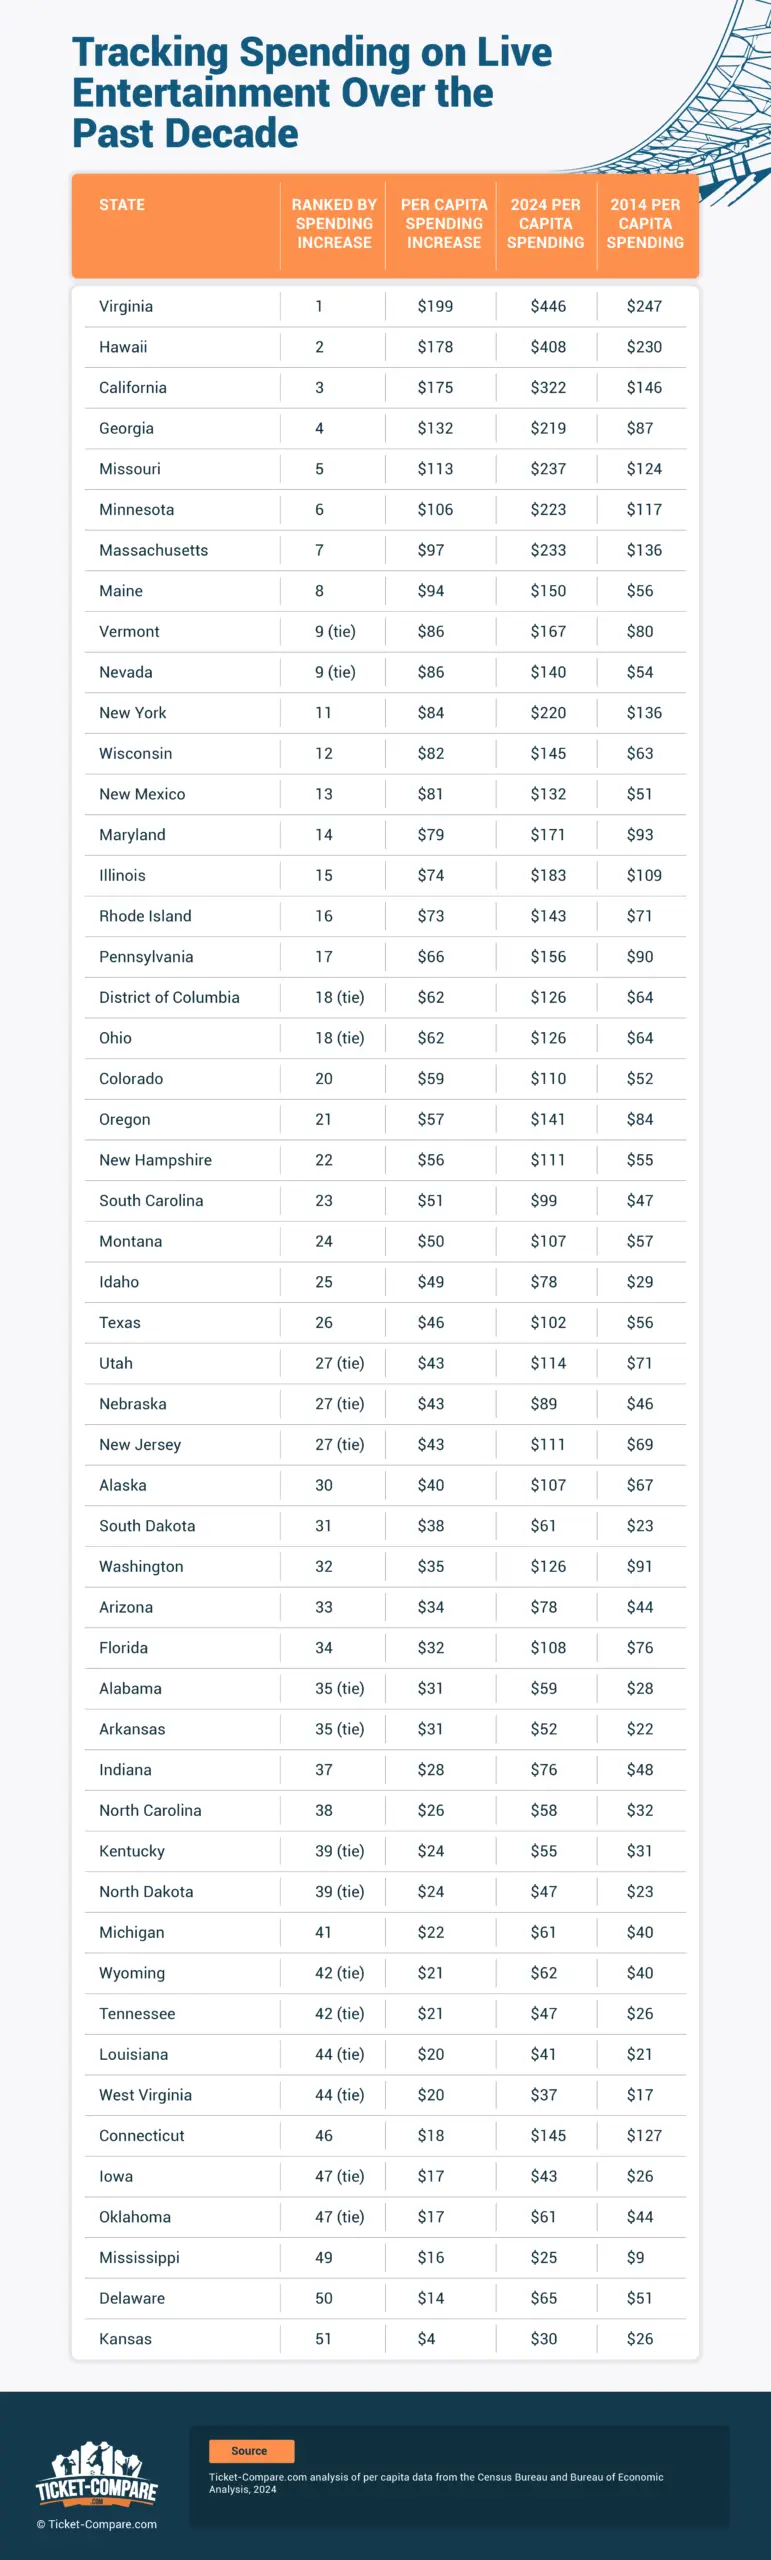771x2560 pixels.
Task: Select the Ranked by Spending Increase header
Action: click(334, 224)
